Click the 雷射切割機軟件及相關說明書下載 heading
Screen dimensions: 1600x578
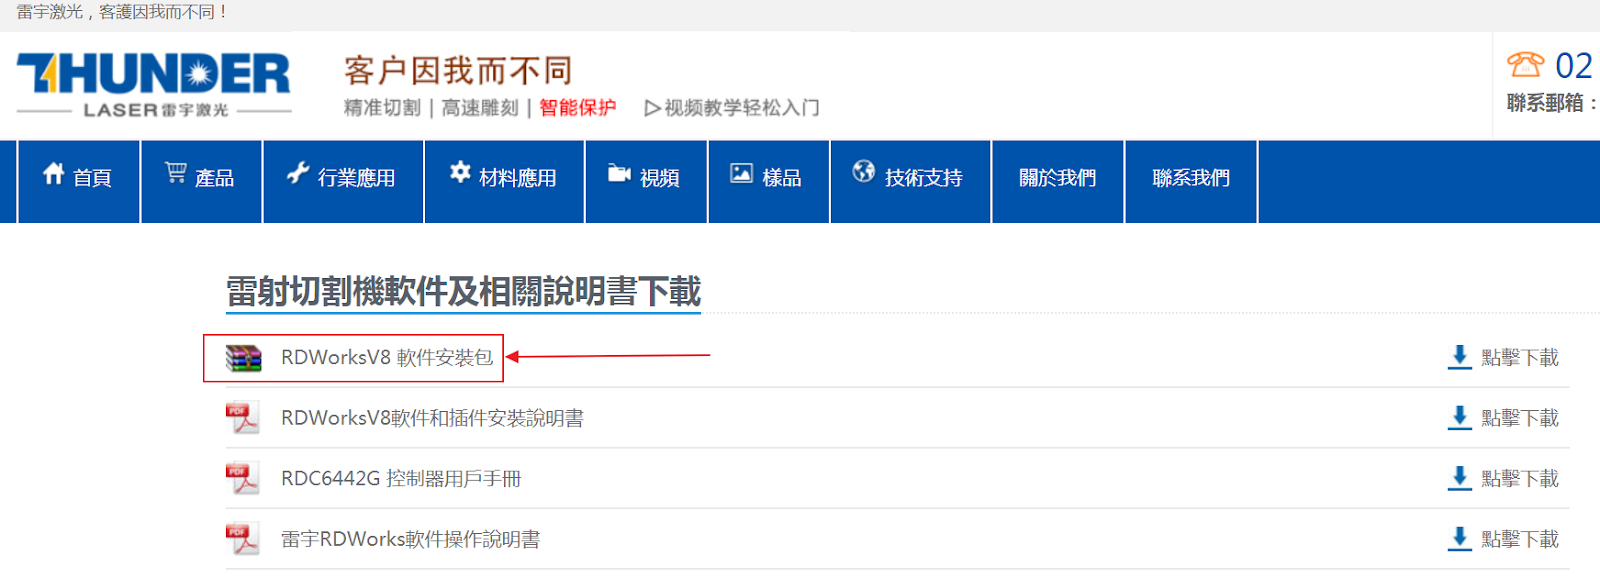pos(464,291)
